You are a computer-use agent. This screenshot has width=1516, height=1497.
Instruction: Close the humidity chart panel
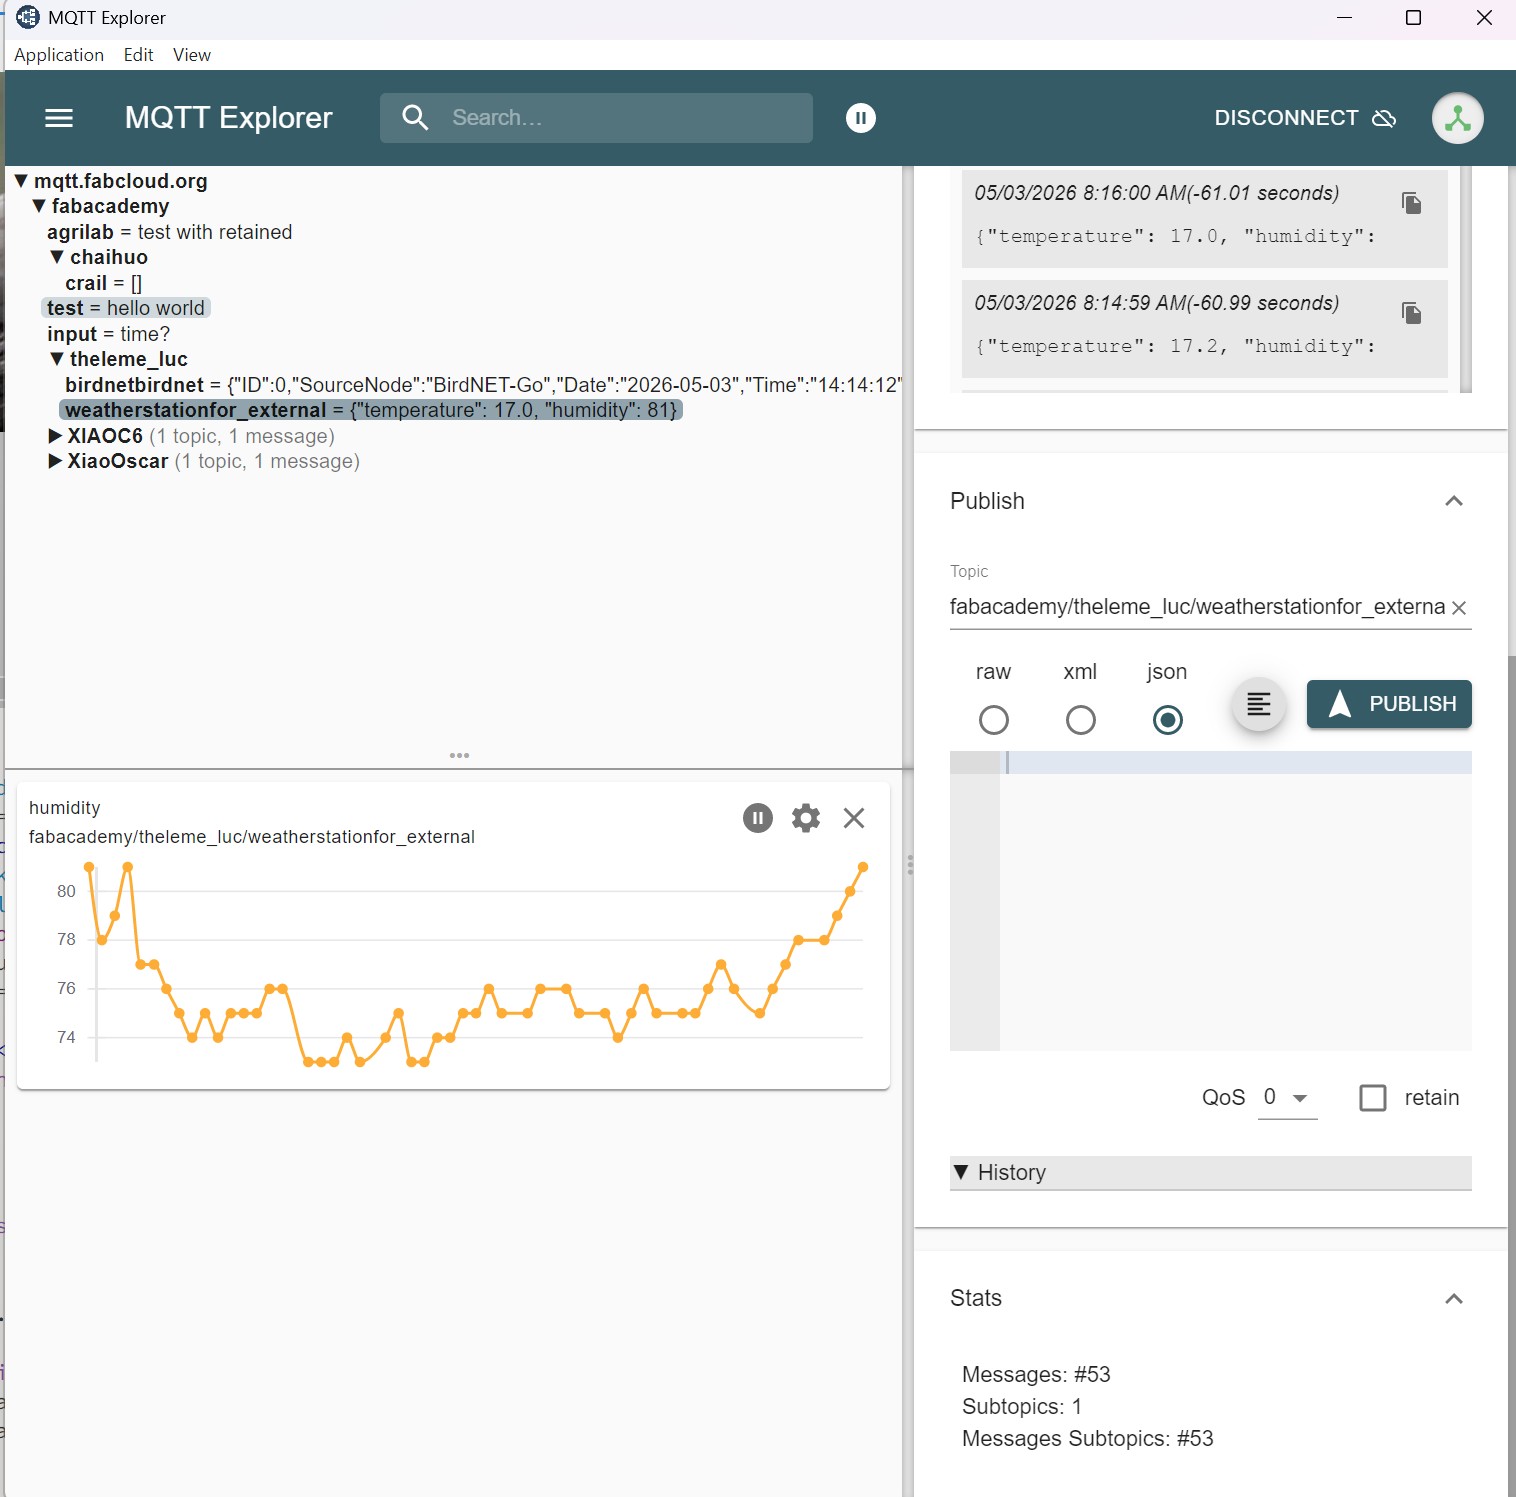tap(854, 818)
